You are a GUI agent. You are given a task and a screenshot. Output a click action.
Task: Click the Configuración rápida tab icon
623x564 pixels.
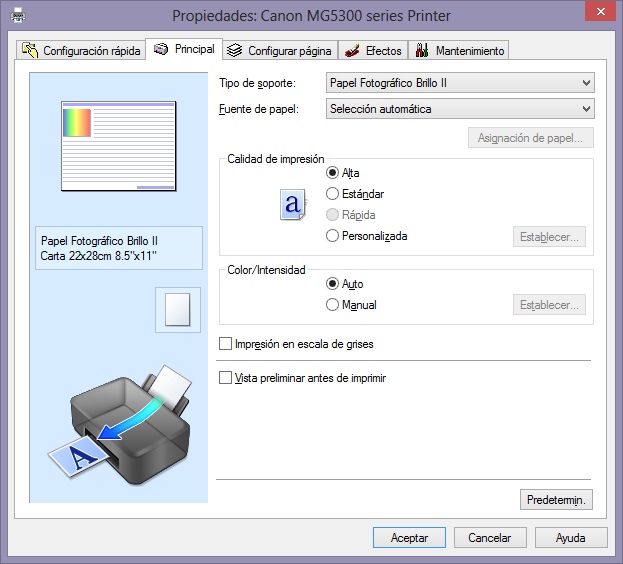point(30,50)
